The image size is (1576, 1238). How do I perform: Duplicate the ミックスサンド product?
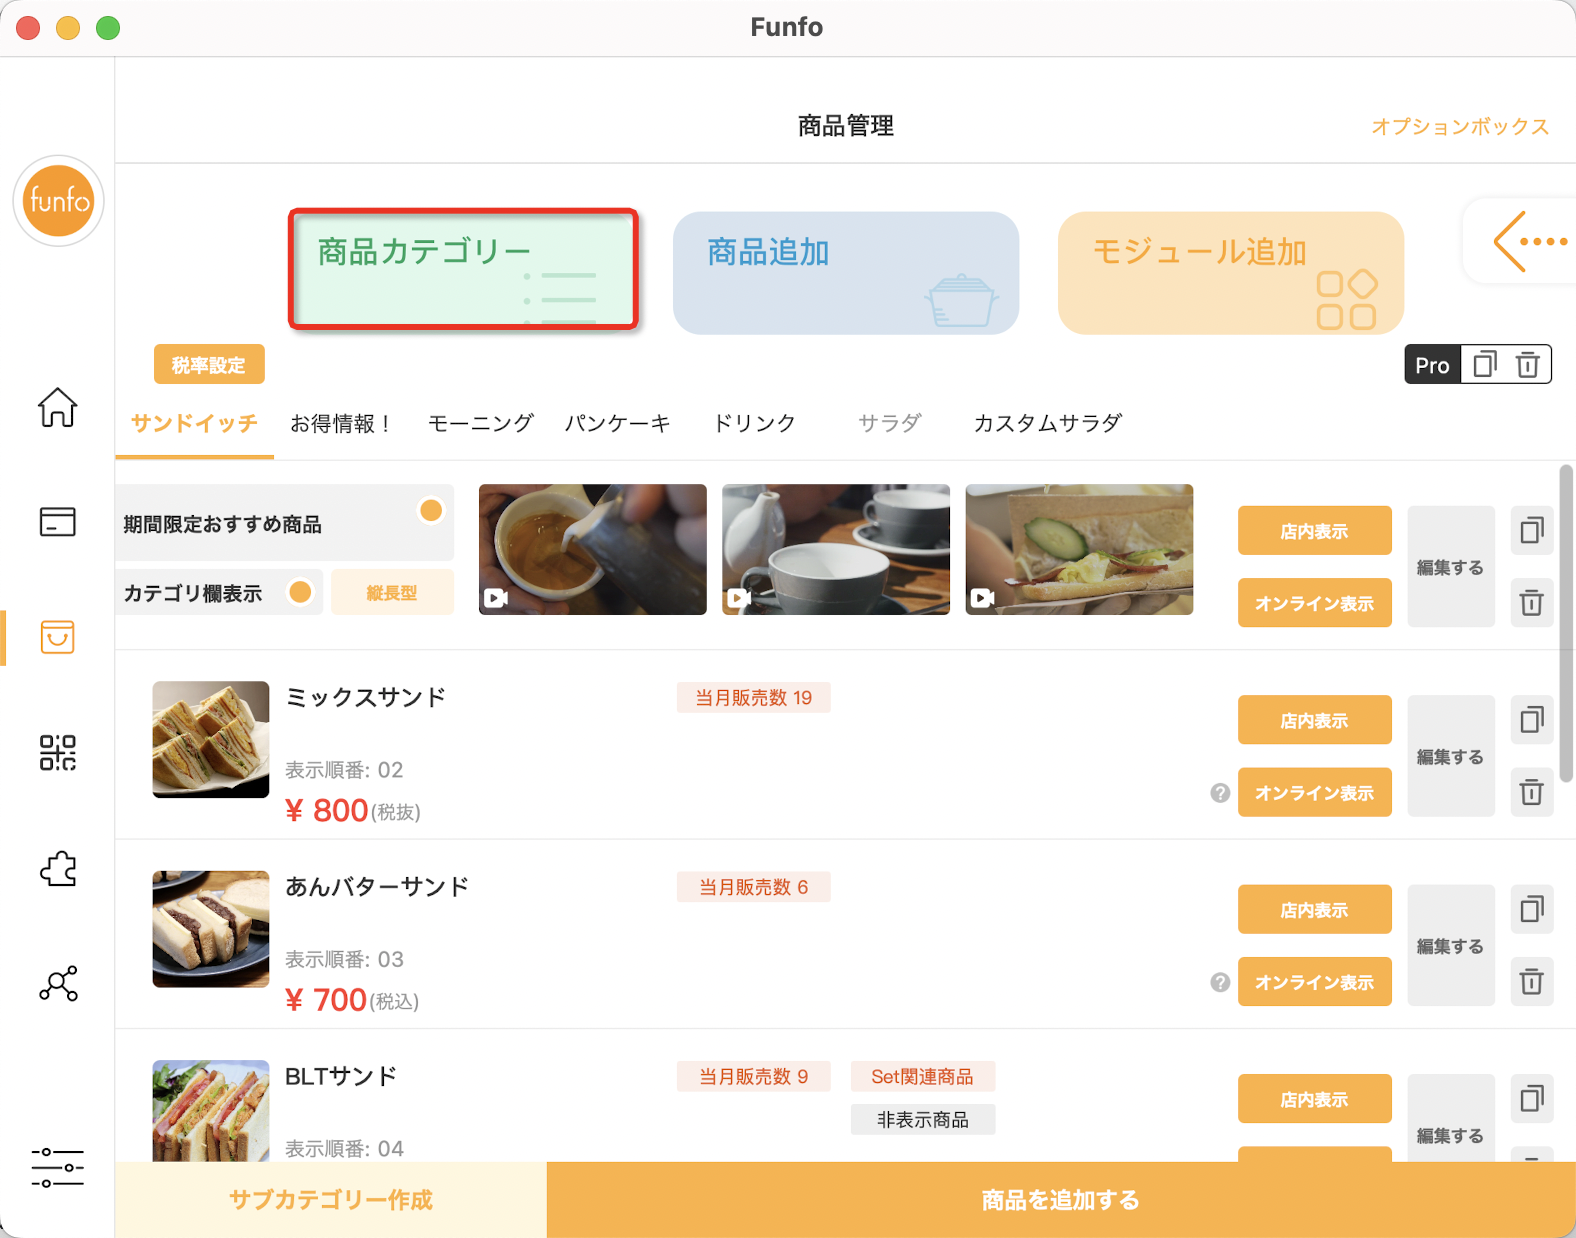tap(1531, 720)
